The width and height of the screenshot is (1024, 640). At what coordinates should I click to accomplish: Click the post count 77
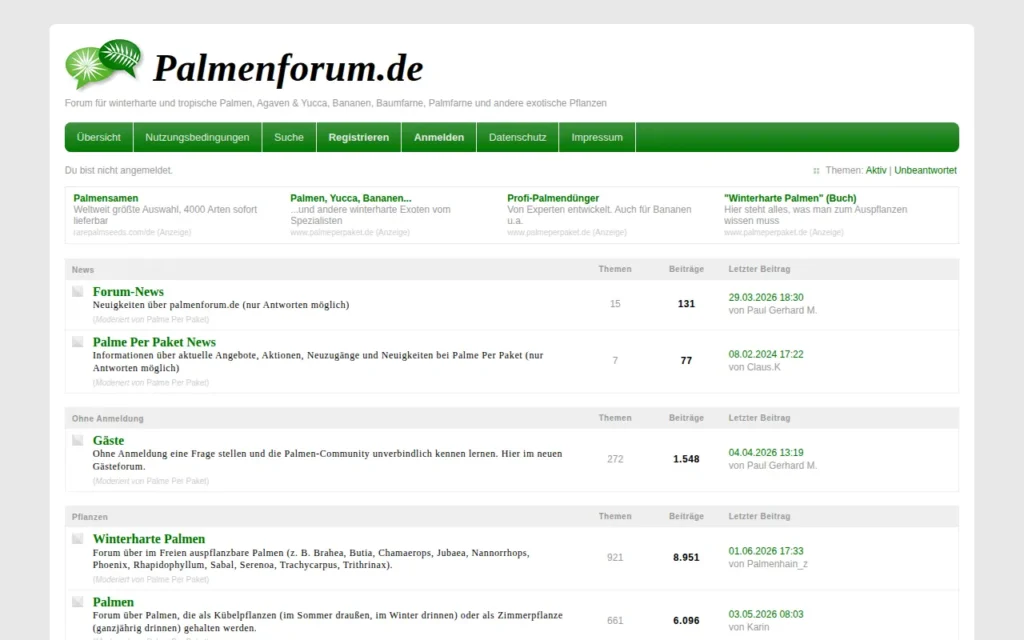686,360
